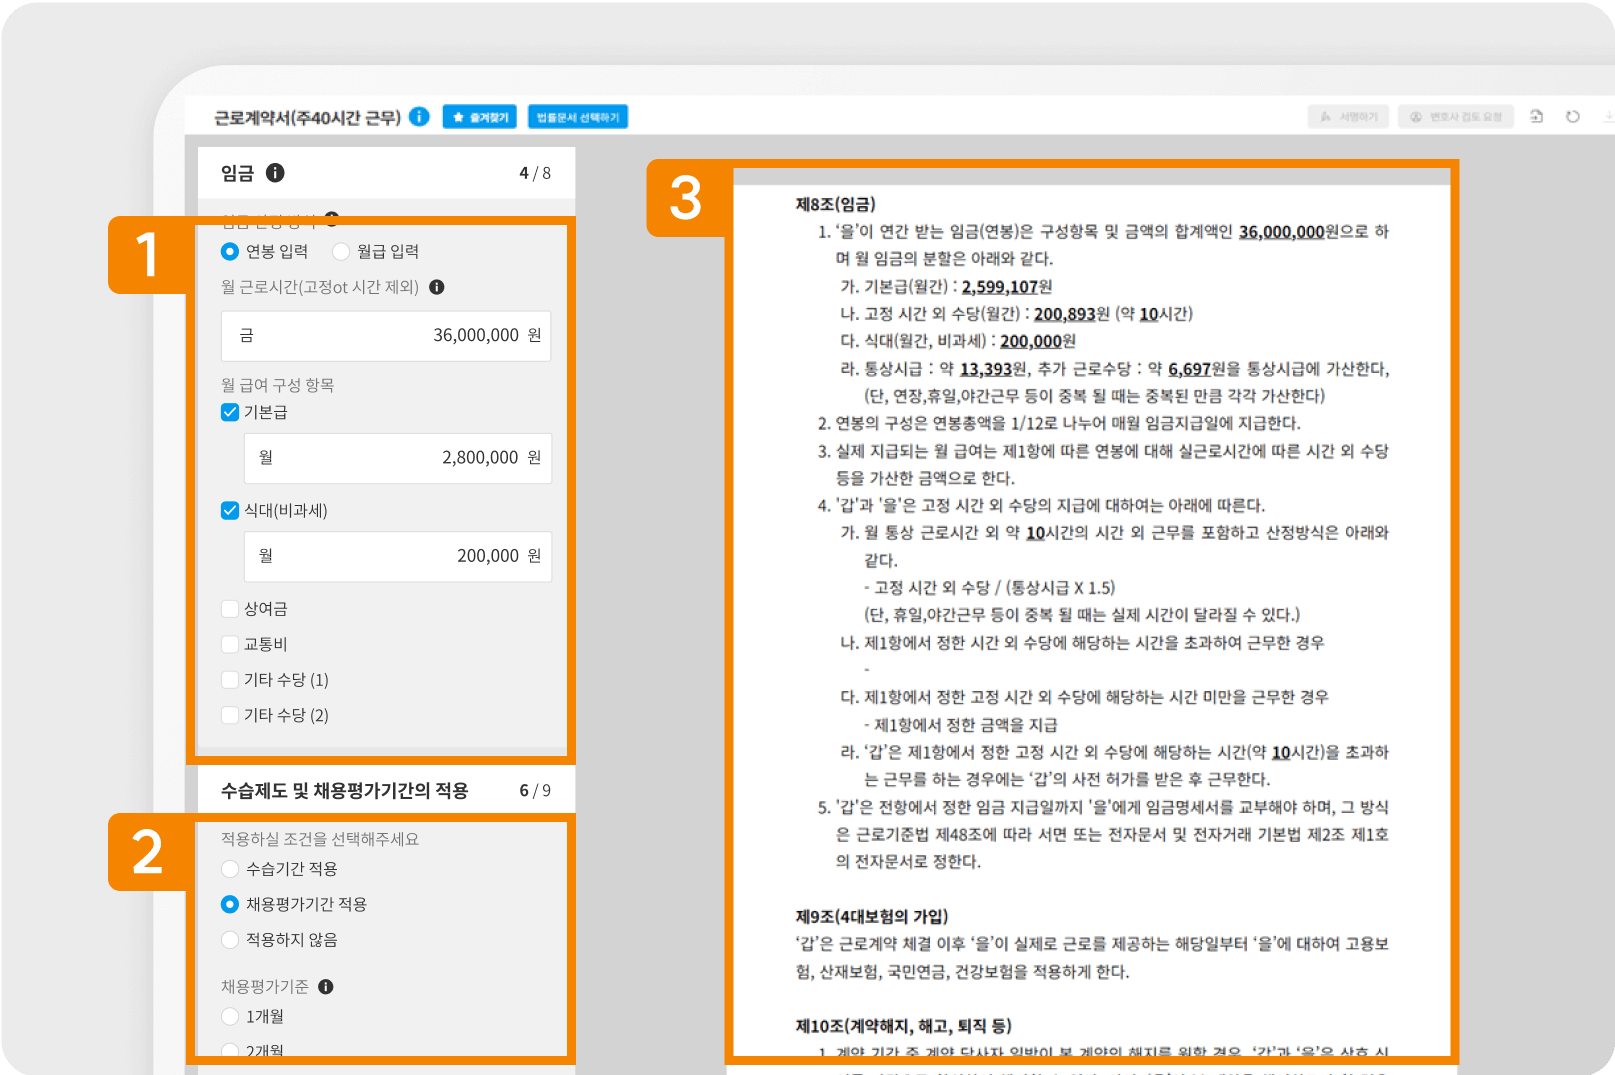The width and height of the screenshot is (1615, 1075).
Task: Click the 제8조(임금) heading in document
Action: click(x=835, y=204)
